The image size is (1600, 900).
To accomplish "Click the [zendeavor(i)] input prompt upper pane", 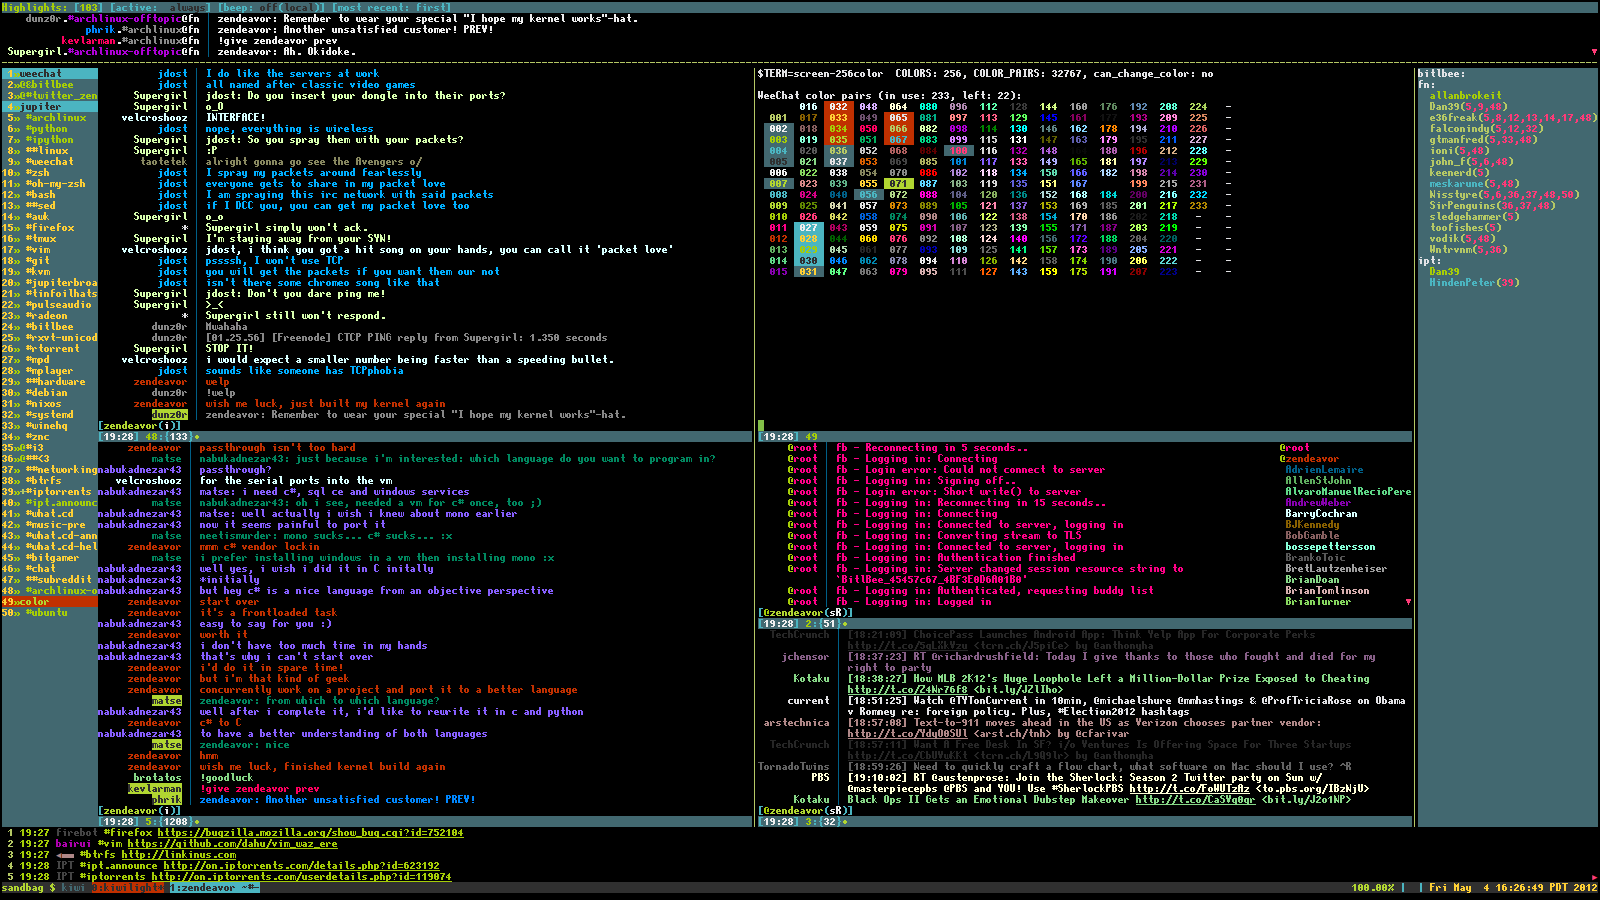I will point(139,426).
